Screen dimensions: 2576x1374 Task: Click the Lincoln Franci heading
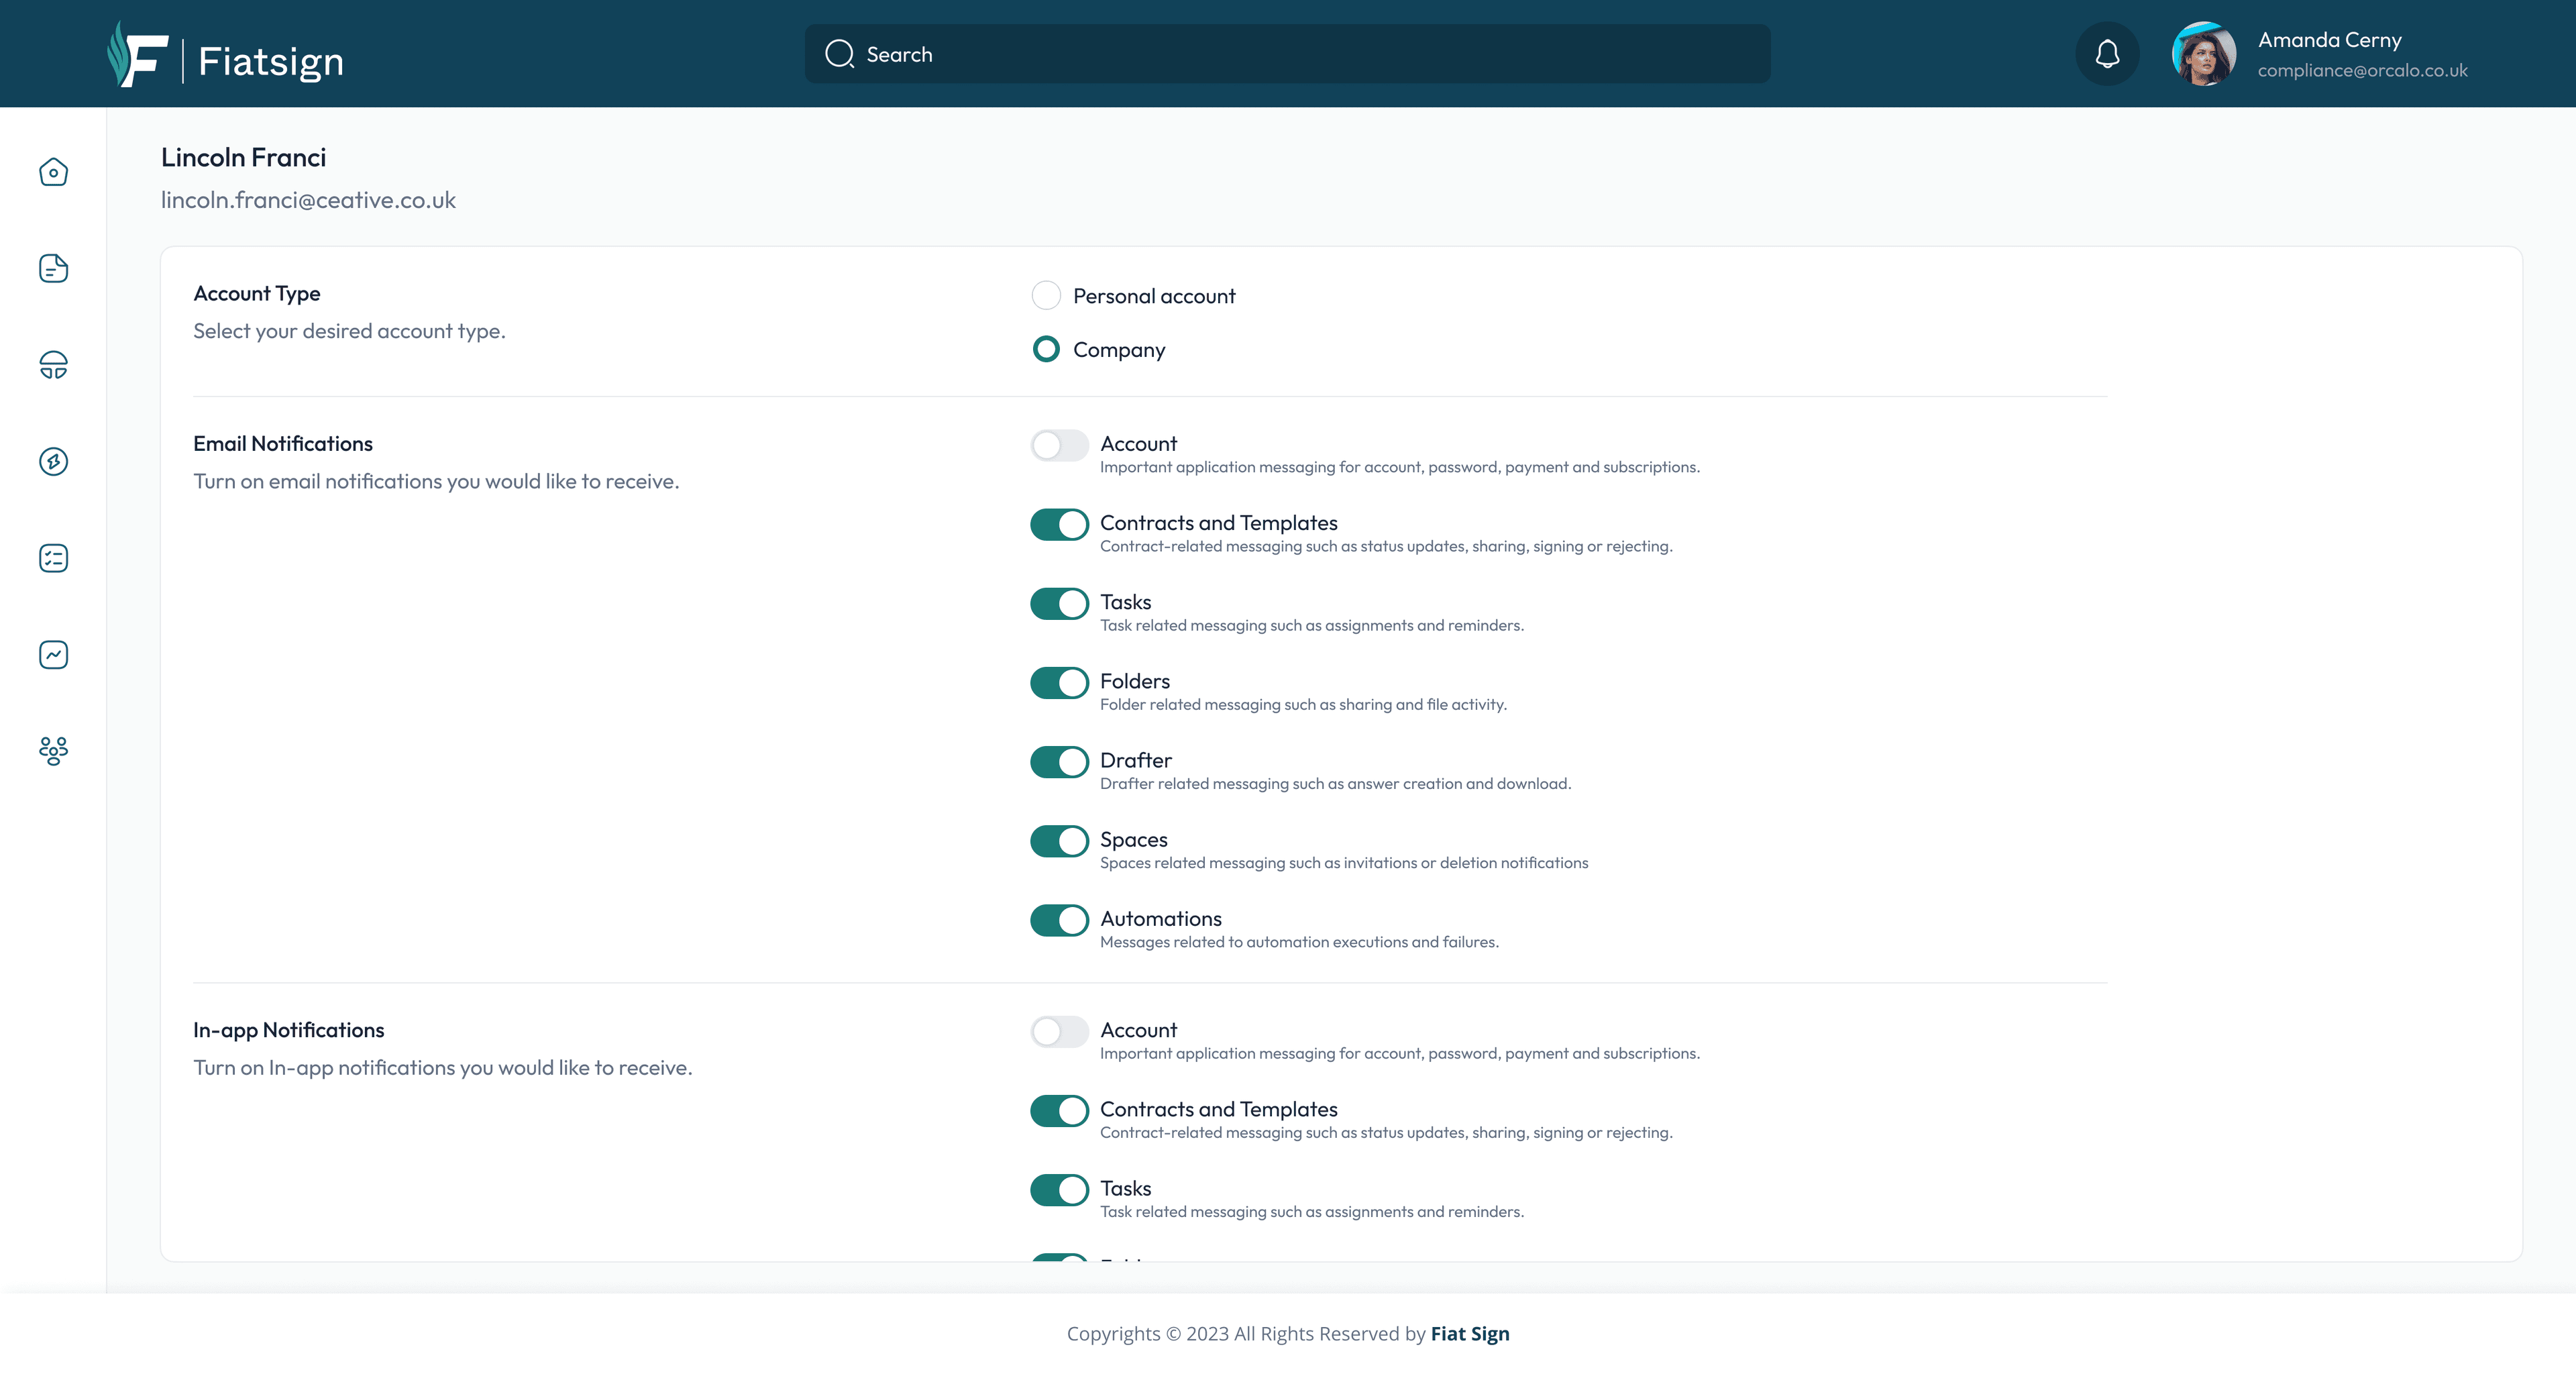pos(243,157)
